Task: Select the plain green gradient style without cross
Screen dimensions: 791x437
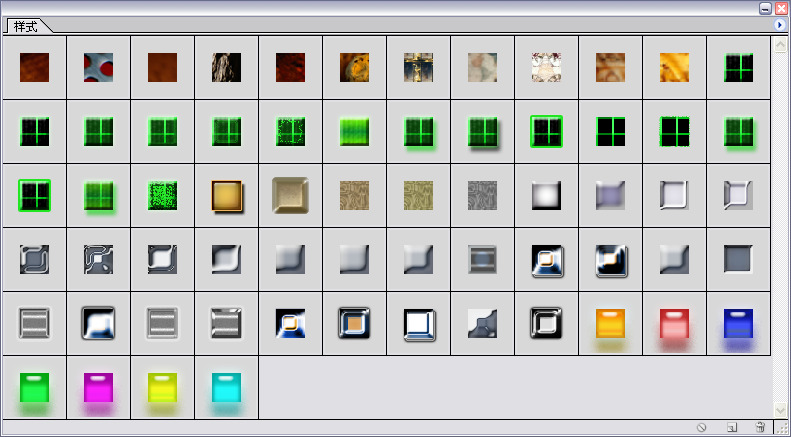Action: (x=355, y=132)
